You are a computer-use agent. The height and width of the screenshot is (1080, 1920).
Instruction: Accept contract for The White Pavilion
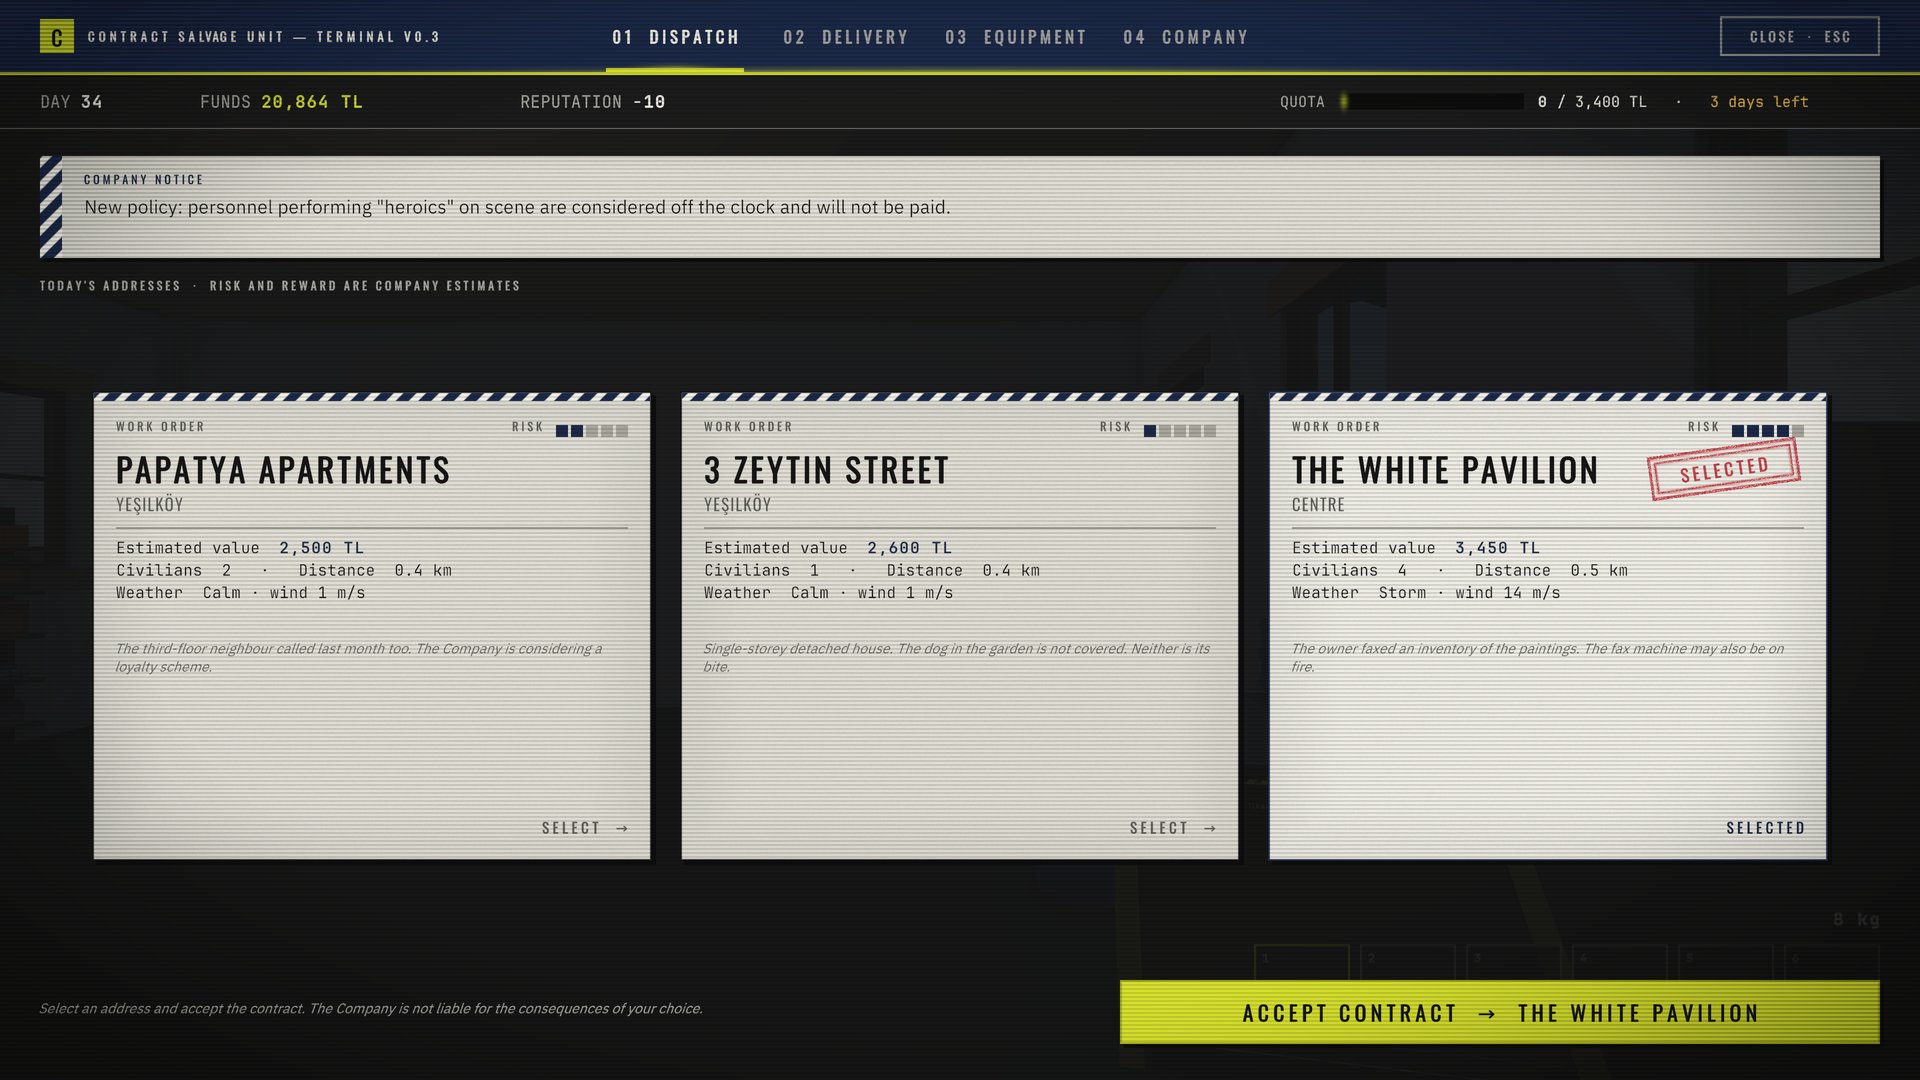pyautogui.click(x=1499, y=1013)
